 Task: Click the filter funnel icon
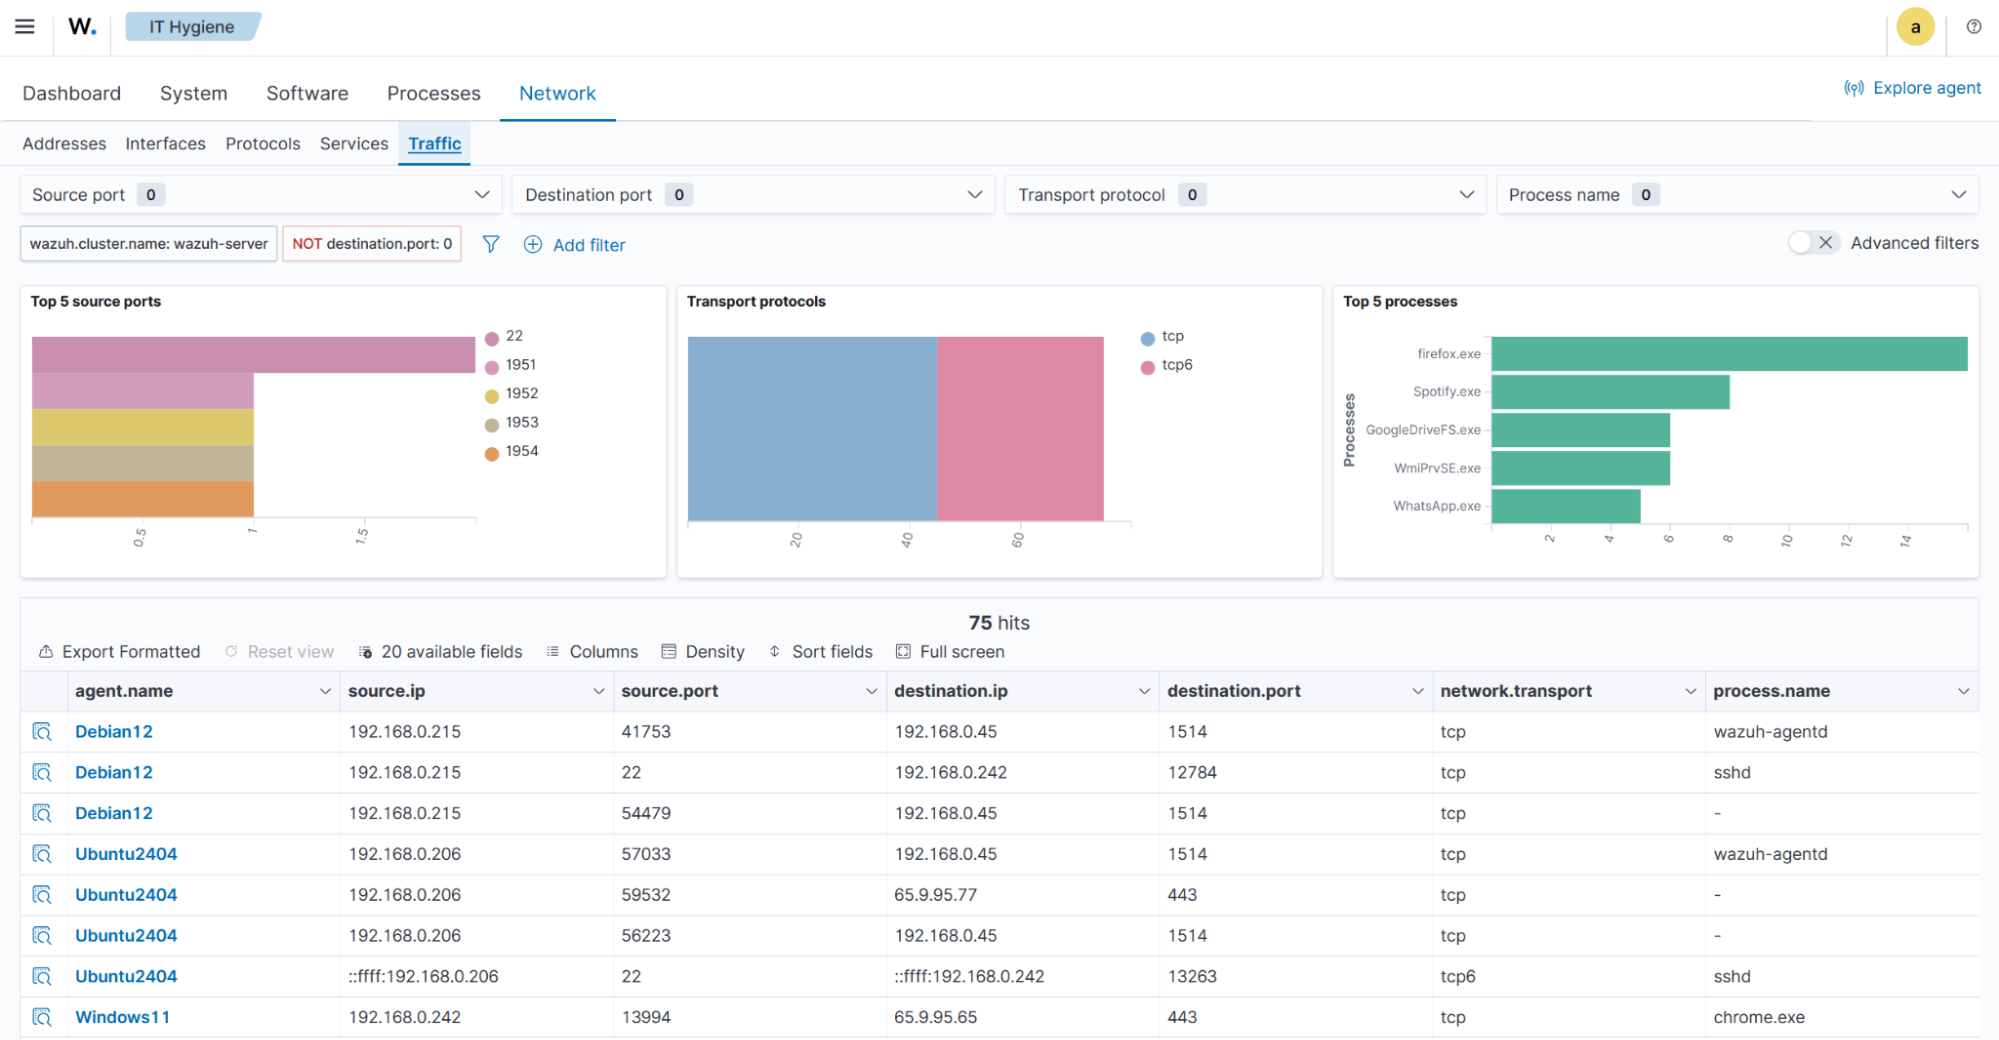click(x=491, y=244)
